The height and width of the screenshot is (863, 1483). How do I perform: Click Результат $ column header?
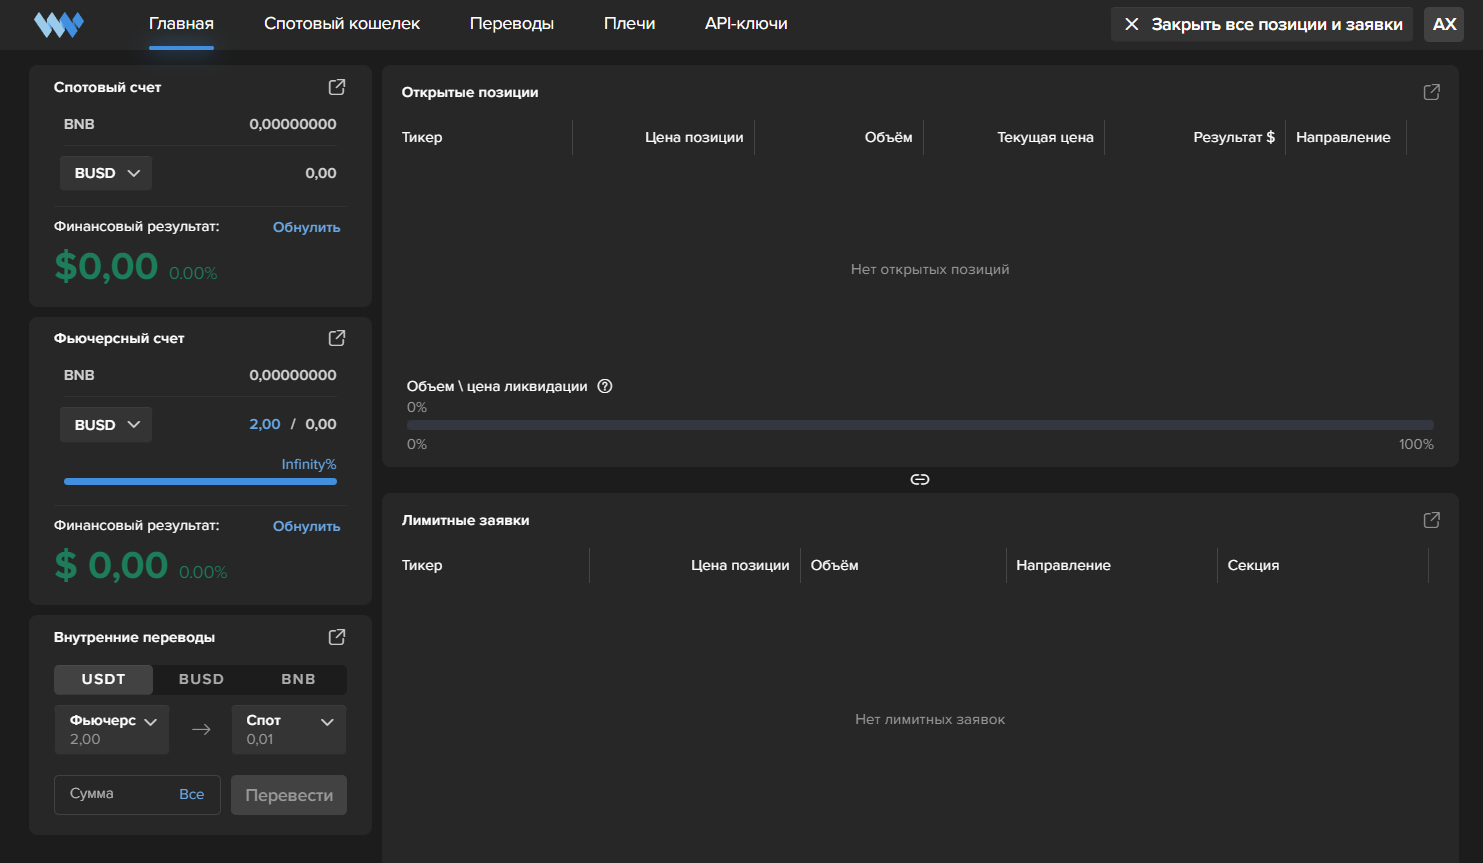1234,137
